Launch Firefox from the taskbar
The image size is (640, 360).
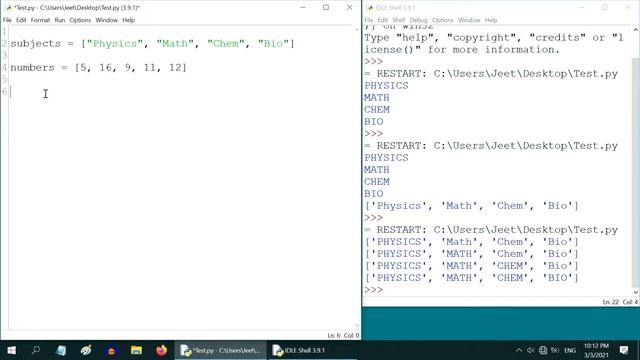click(162, 350)
